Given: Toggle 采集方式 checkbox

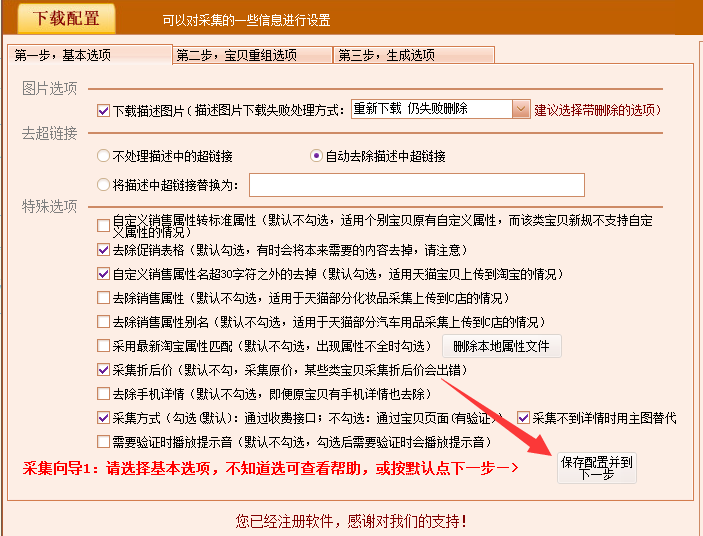Looking at the screenshot, I should pos(103,418).
